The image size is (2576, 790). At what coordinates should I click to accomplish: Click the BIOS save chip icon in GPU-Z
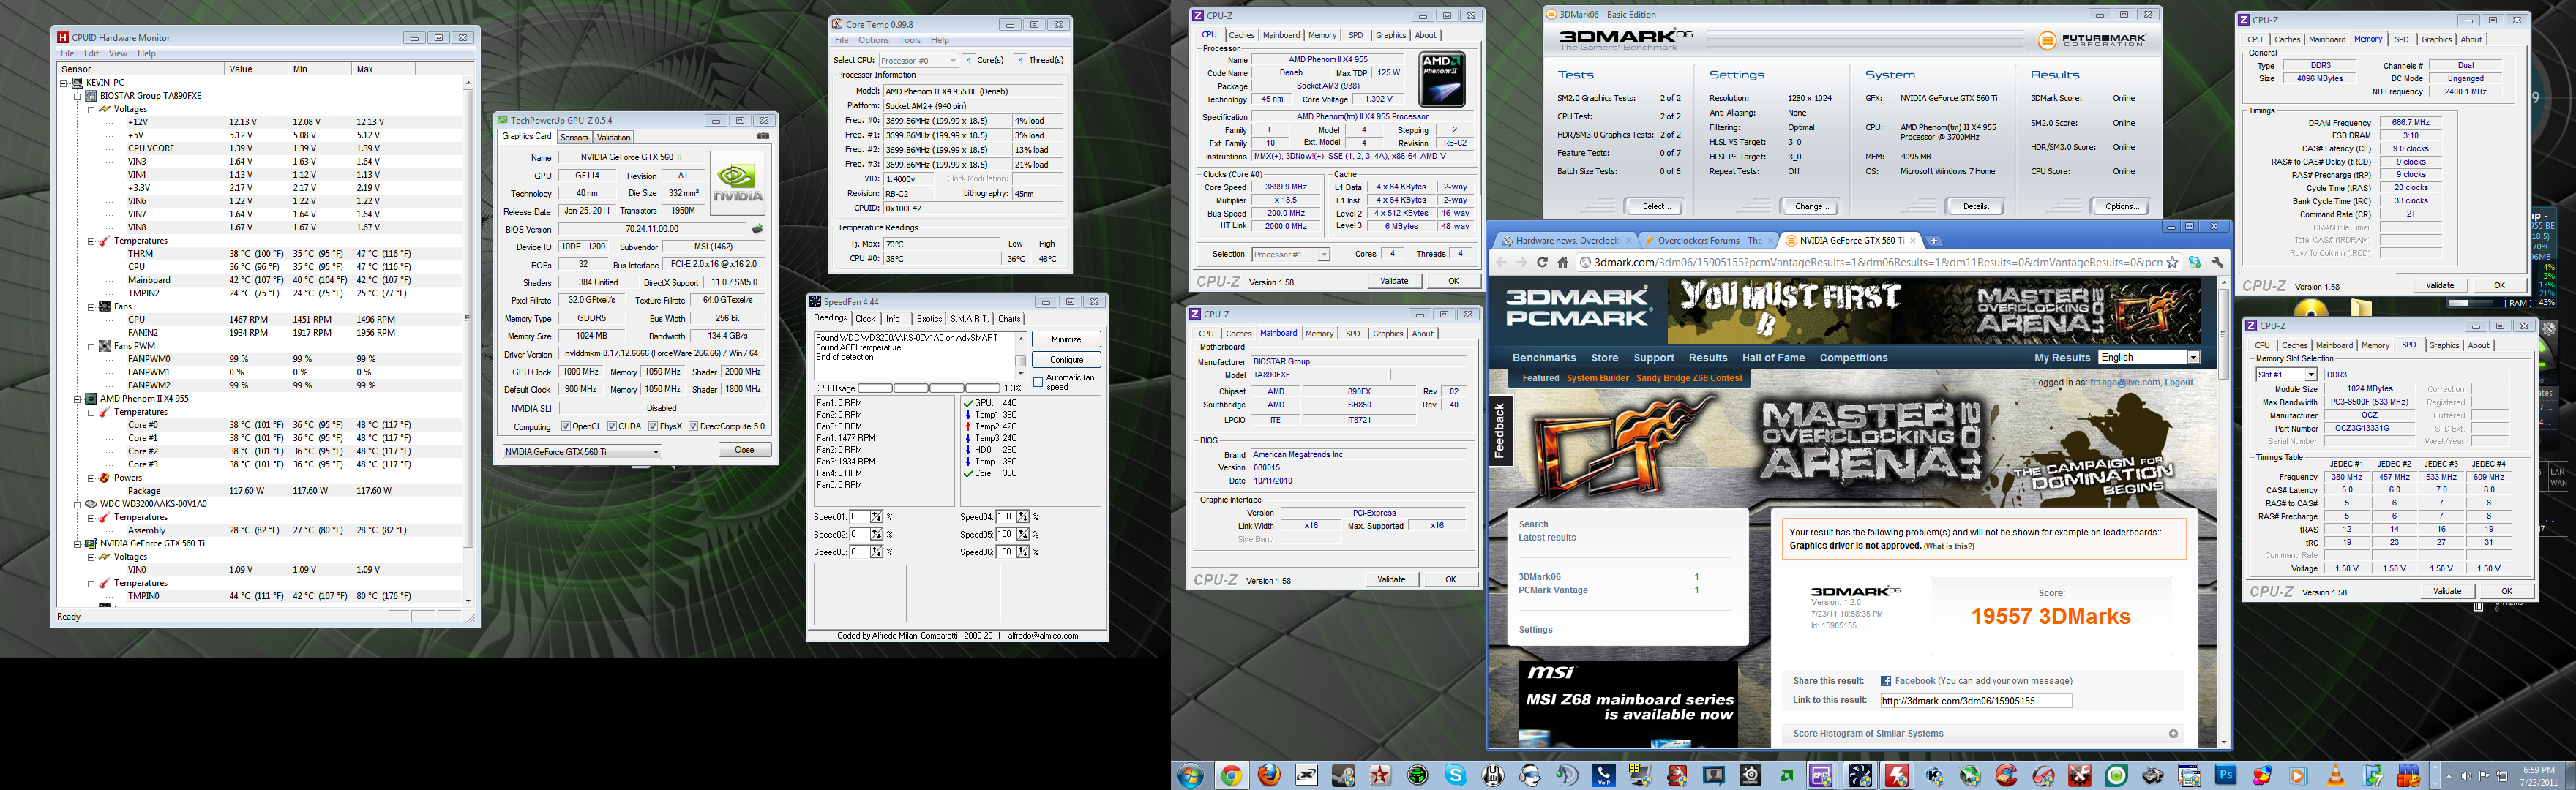pyautogui.click(x=757, y=229)
